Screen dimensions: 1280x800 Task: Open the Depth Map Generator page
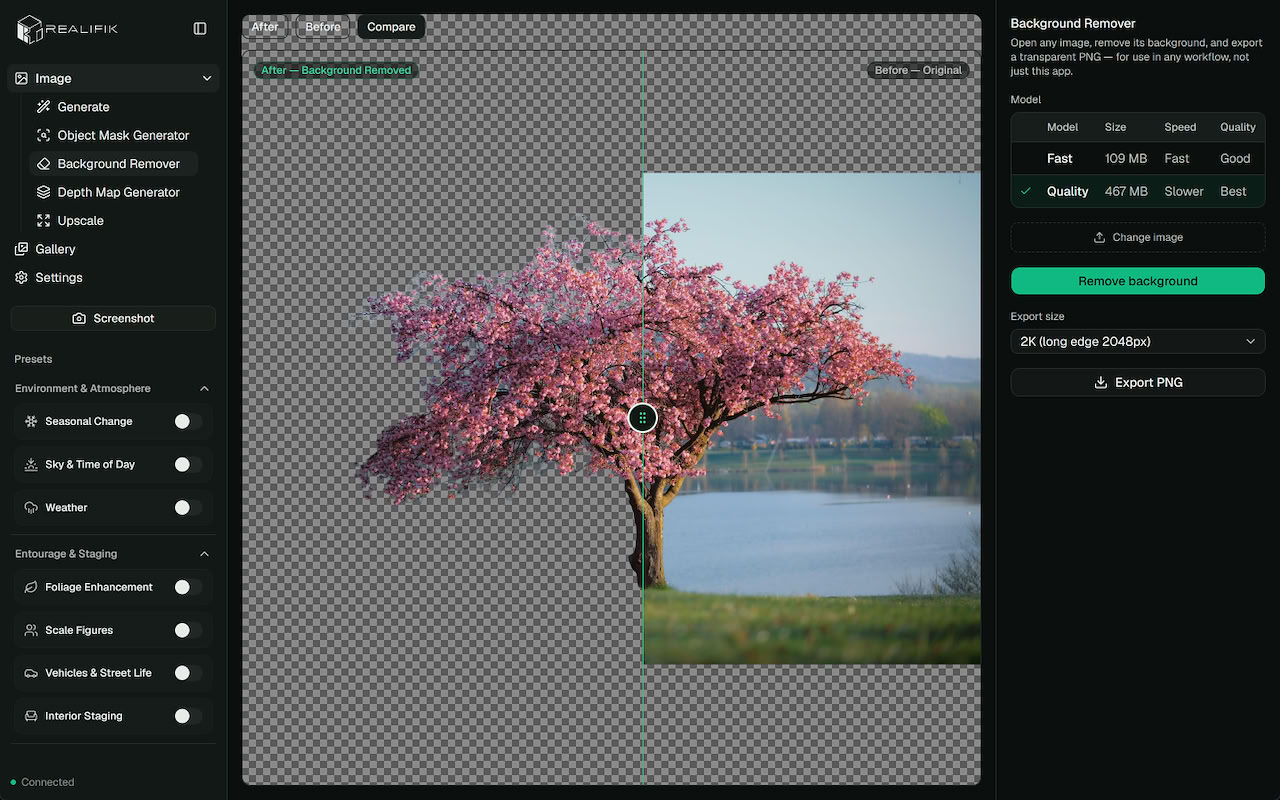119,192
